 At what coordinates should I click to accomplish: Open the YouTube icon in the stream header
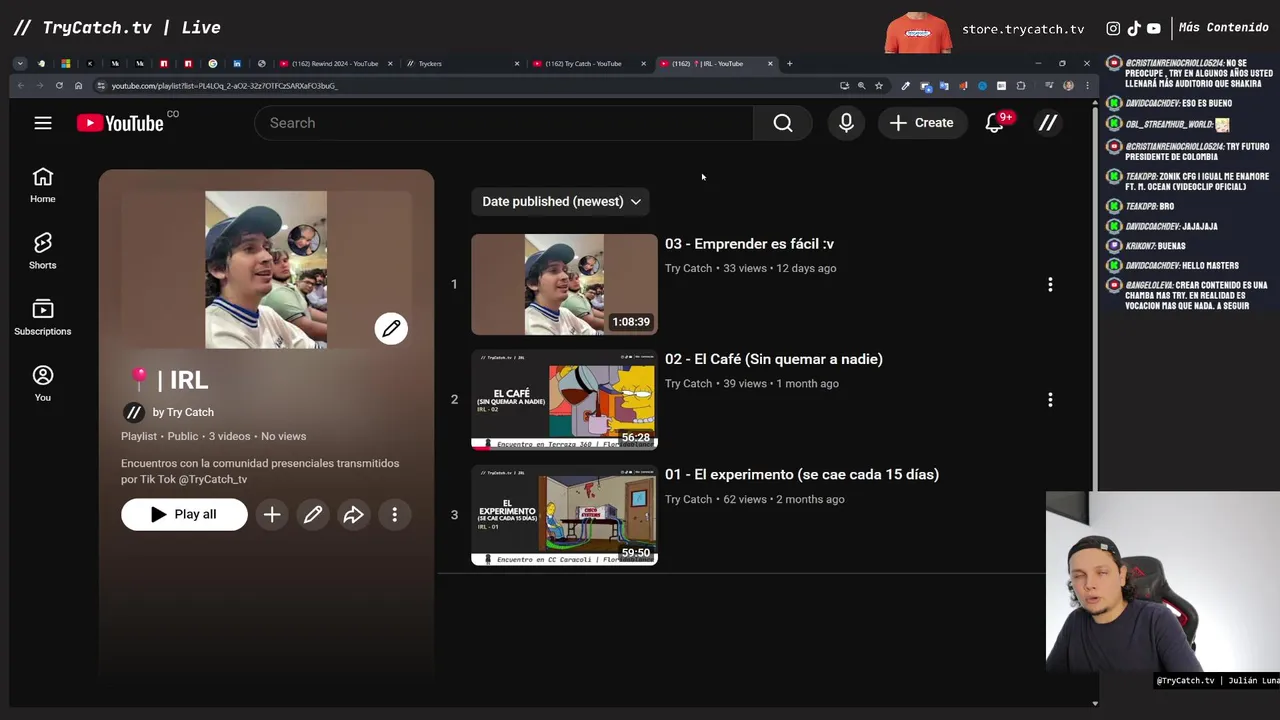[1154, 29]
